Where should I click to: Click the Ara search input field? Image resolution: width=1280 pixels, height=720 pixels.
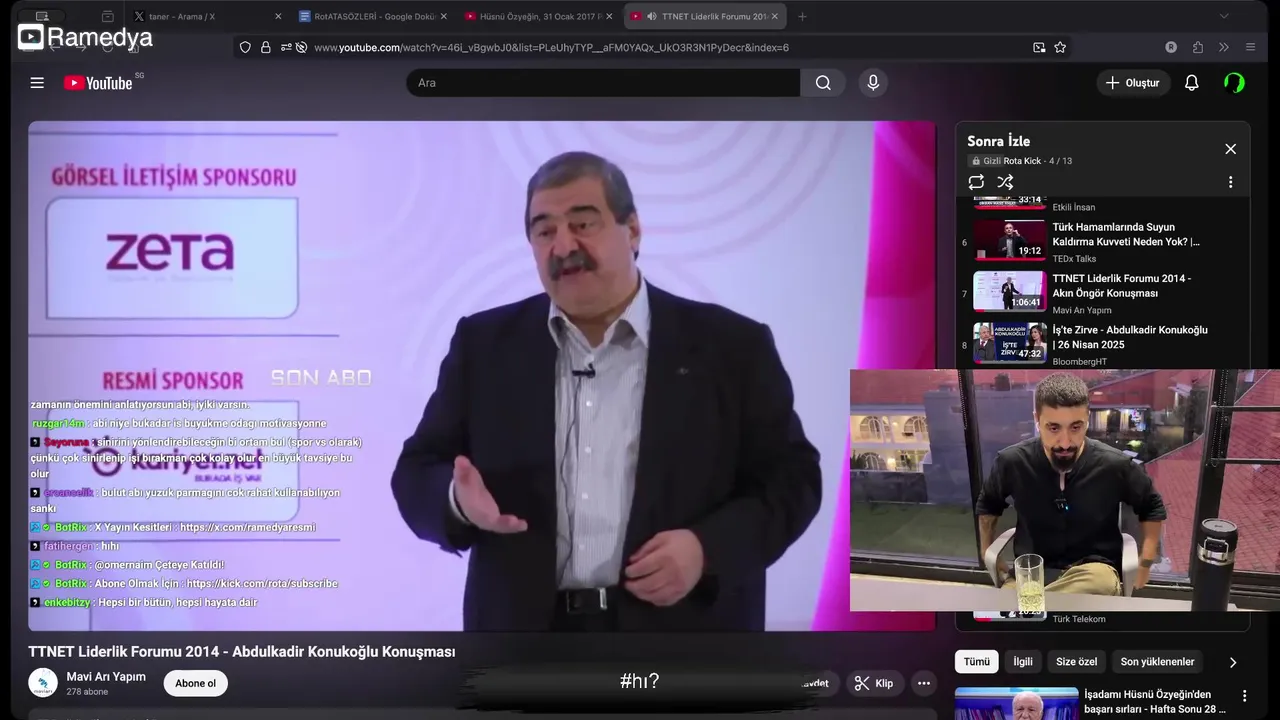point(603,83)
